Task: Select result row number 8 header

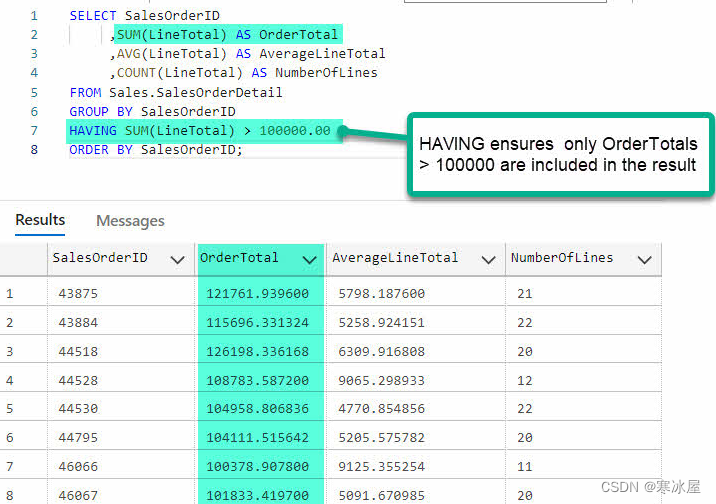Action: [x=10, y=495]
